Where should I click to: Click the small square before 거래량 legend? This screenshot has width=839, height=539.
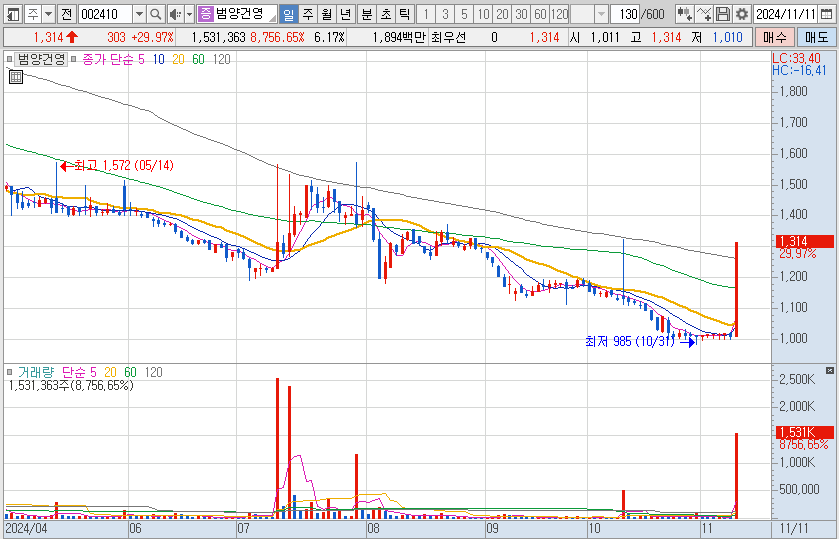click(9, 372)
